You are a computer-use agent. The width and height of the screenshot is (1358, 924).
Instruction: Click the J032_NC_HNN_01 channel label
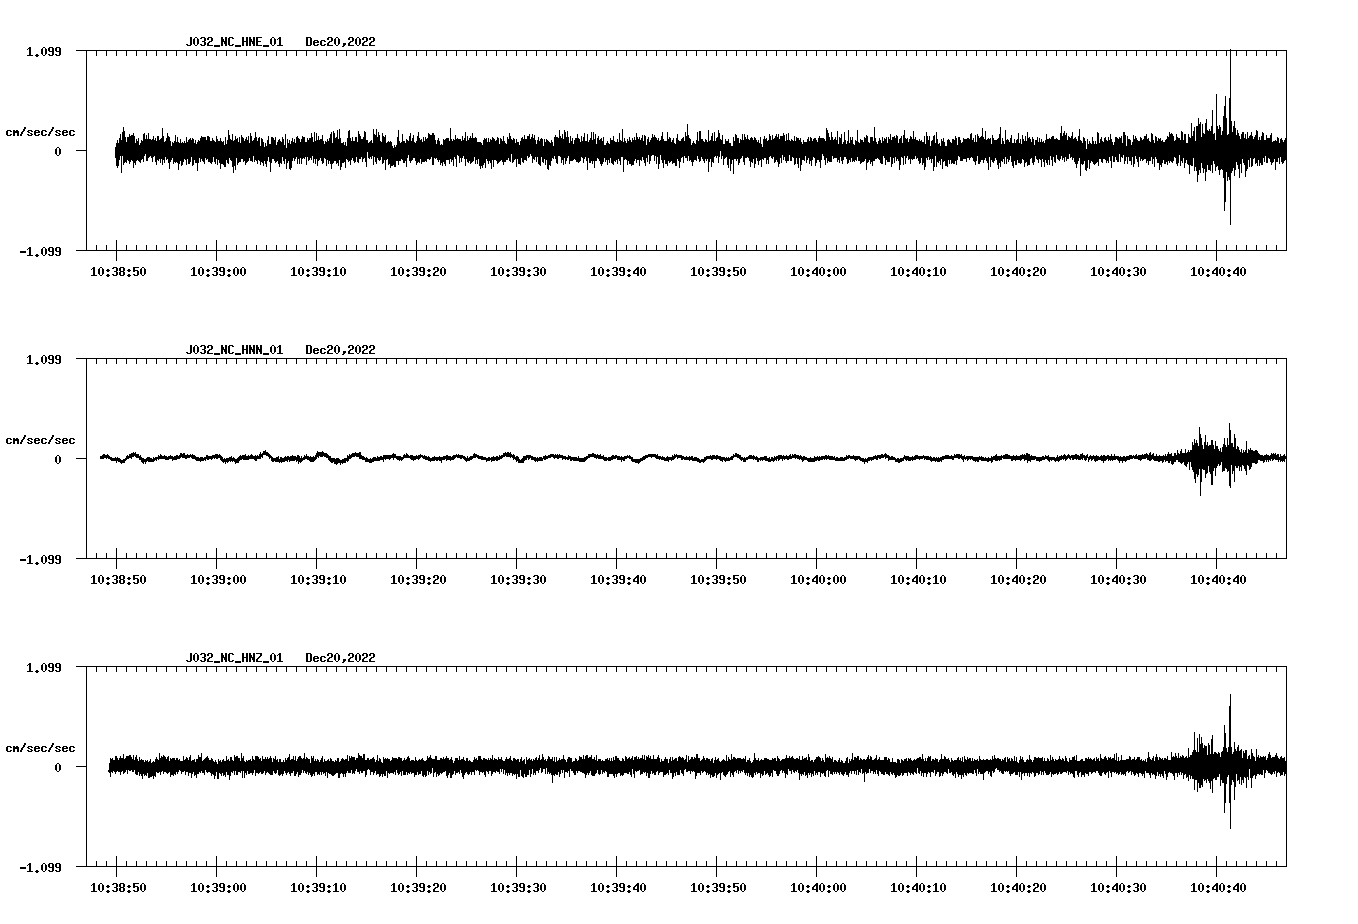tap(234, 350)
